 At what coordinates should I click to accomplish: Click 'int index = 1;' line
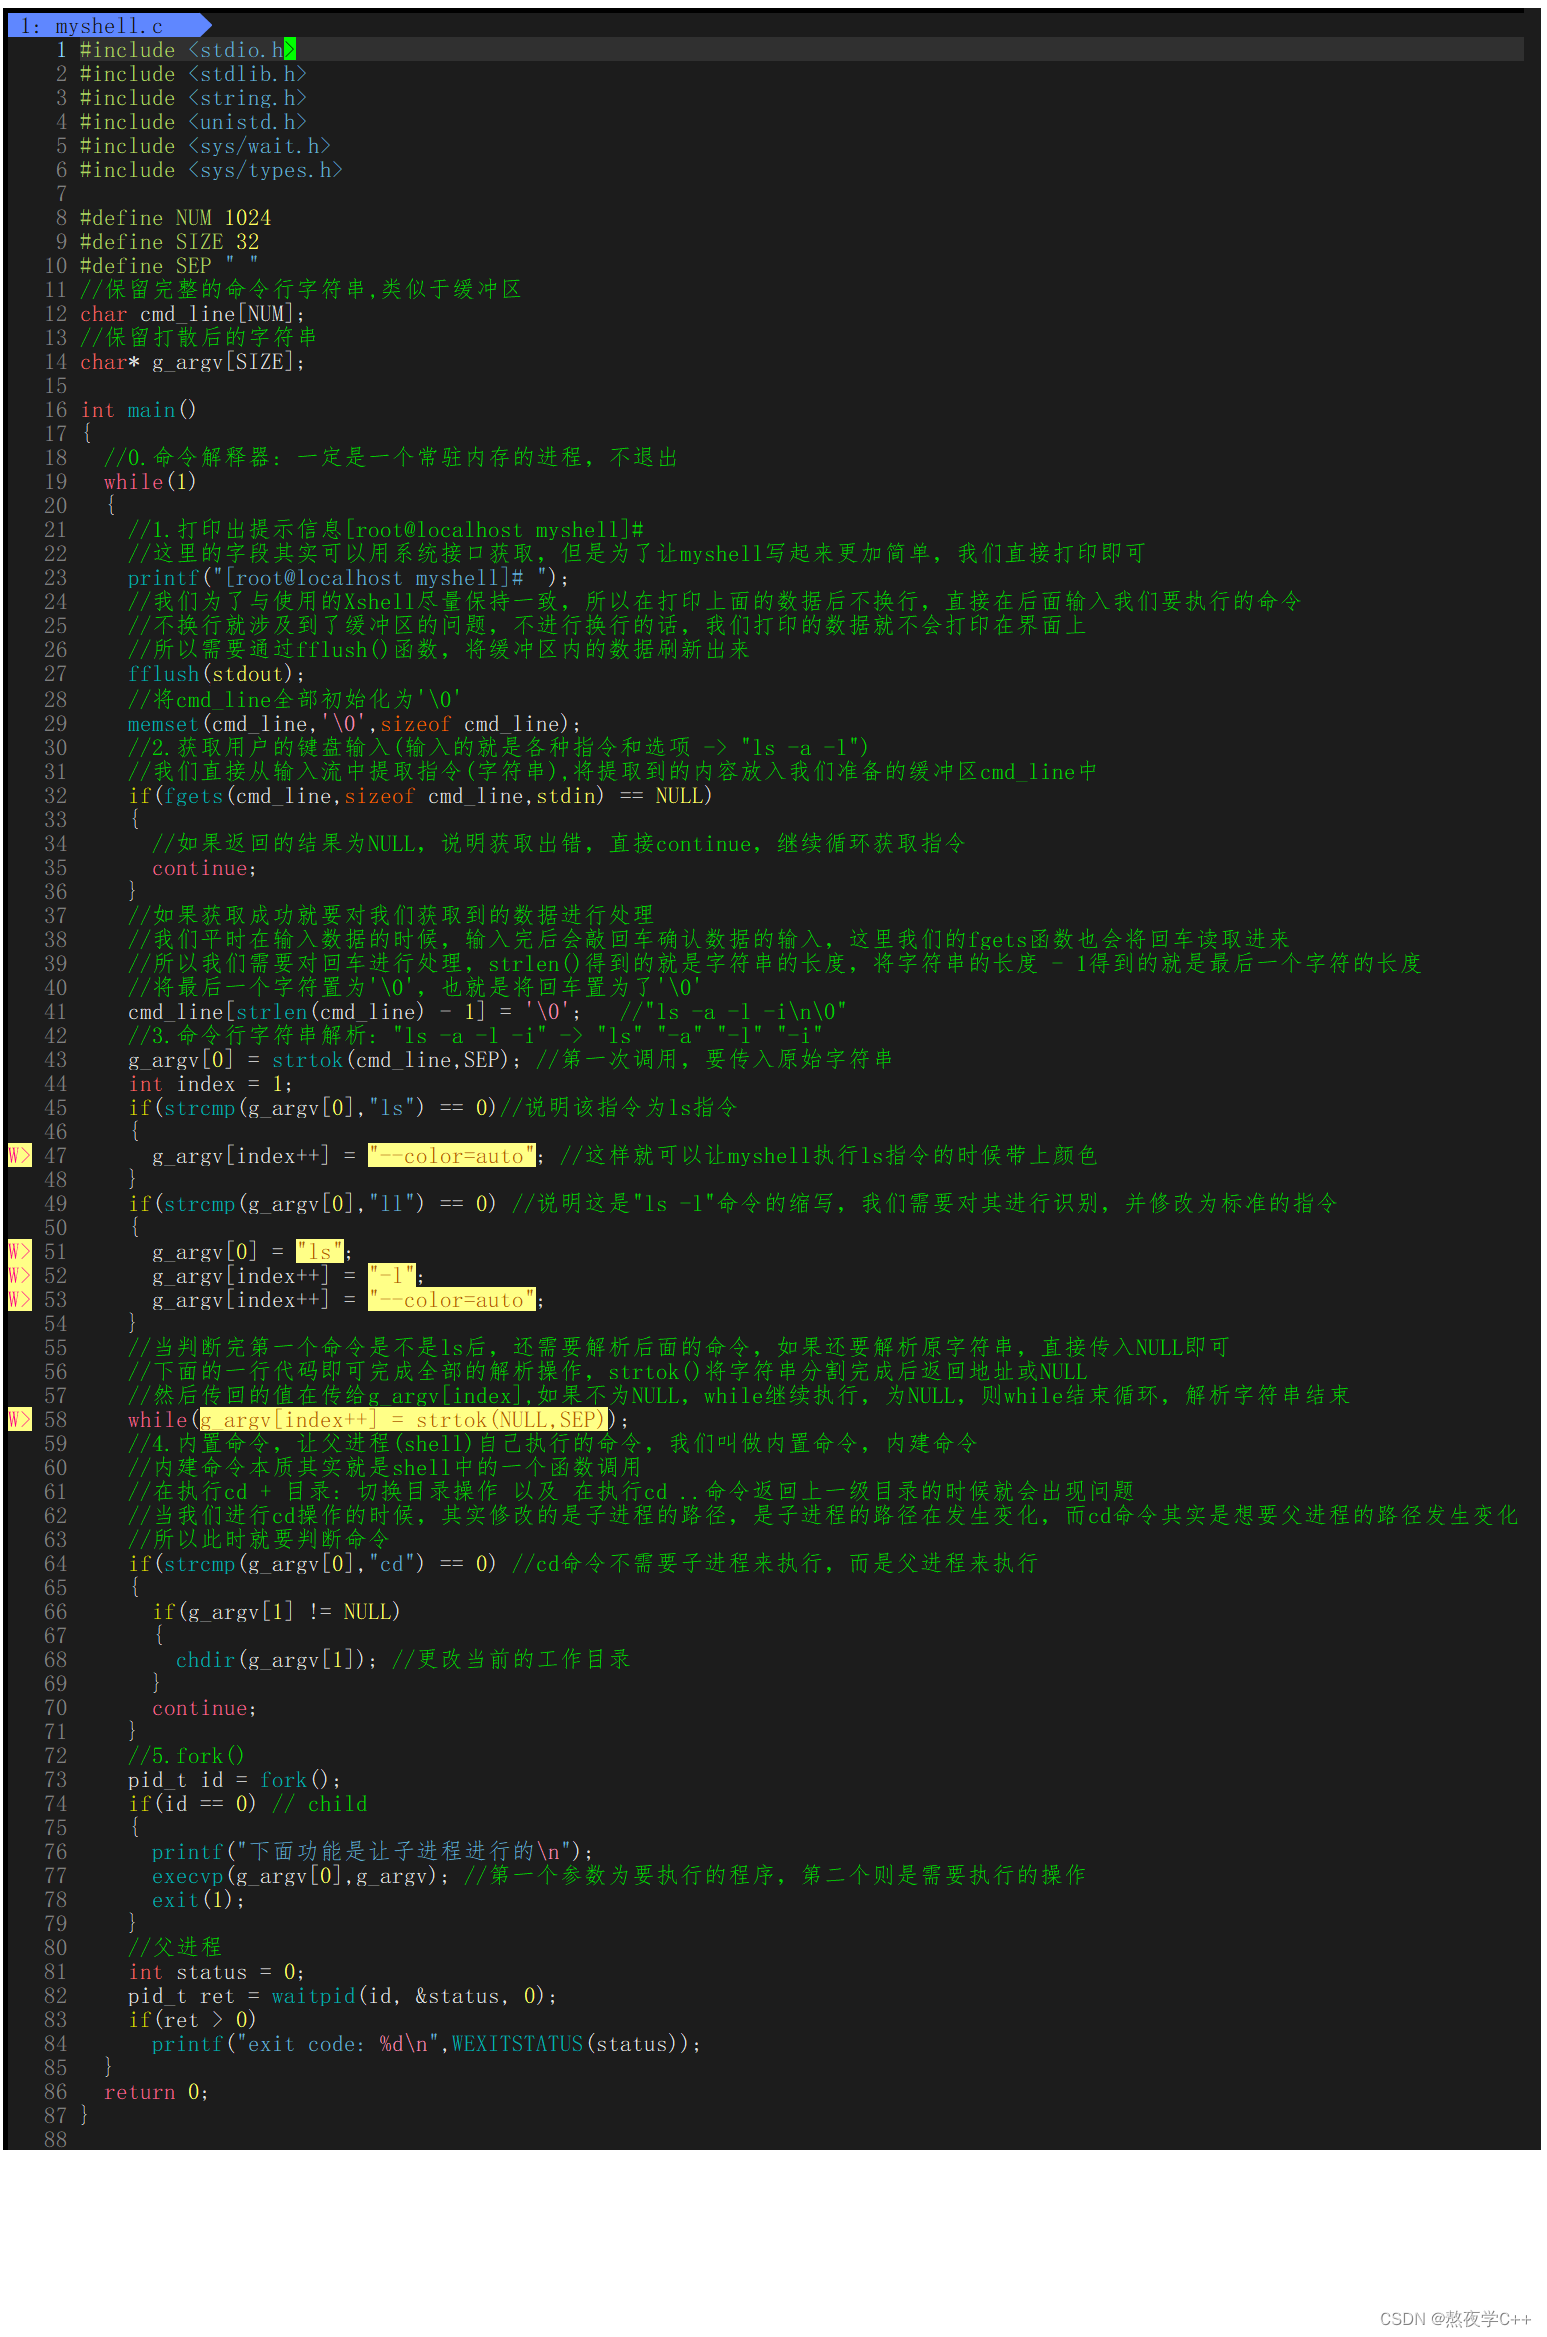(210, 1084)
